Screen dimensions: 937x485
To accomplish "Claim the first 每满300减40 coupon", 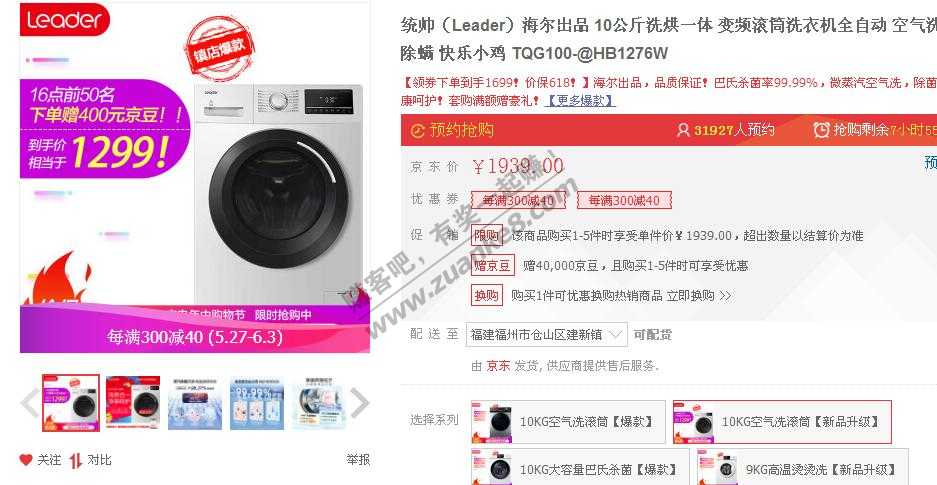I will coord(518,200).
